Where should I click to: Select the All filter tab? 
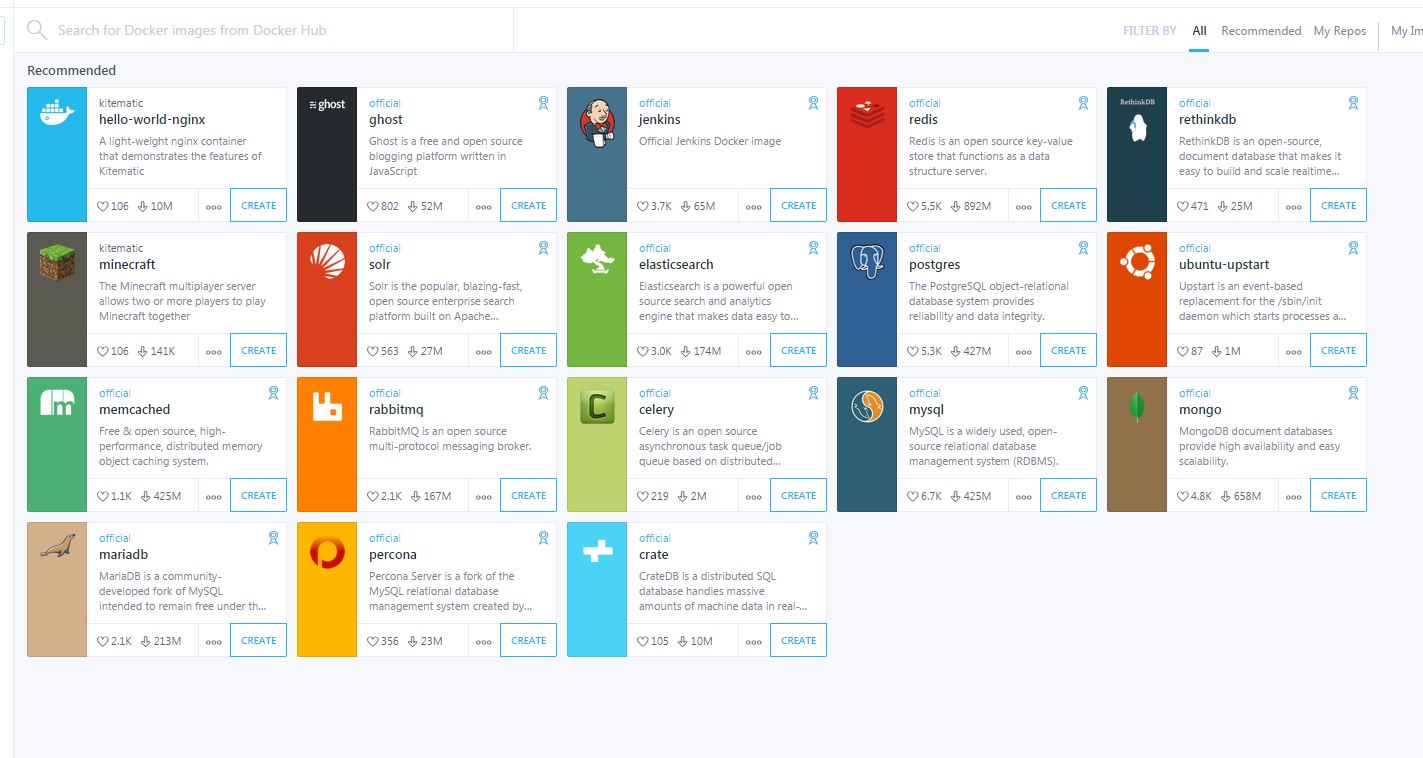point(1199,31)
